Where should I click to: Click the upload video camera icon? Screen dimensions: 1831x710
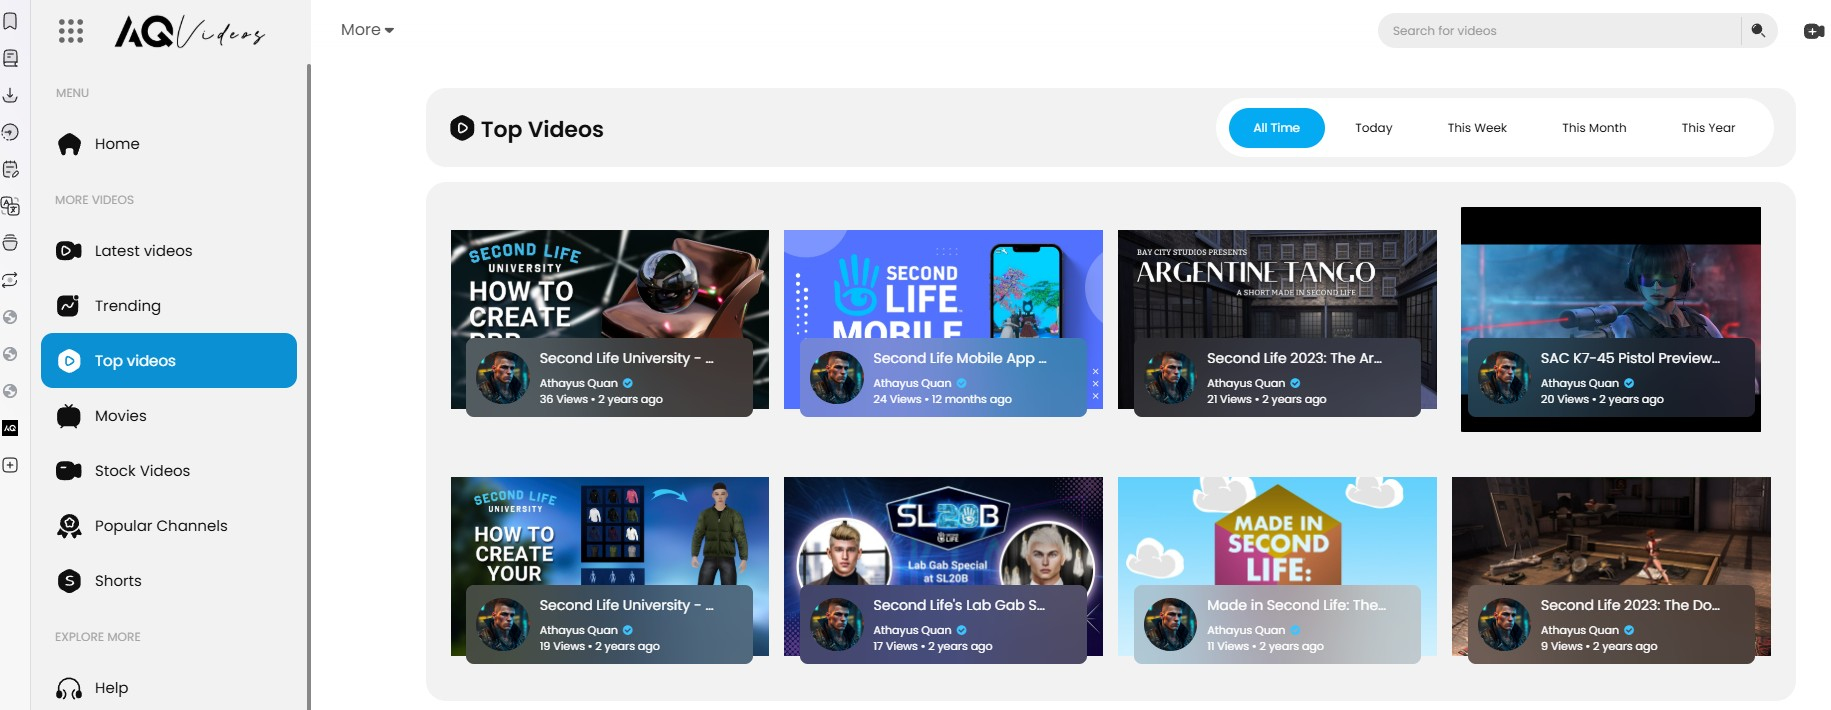tap(1813, 31)
